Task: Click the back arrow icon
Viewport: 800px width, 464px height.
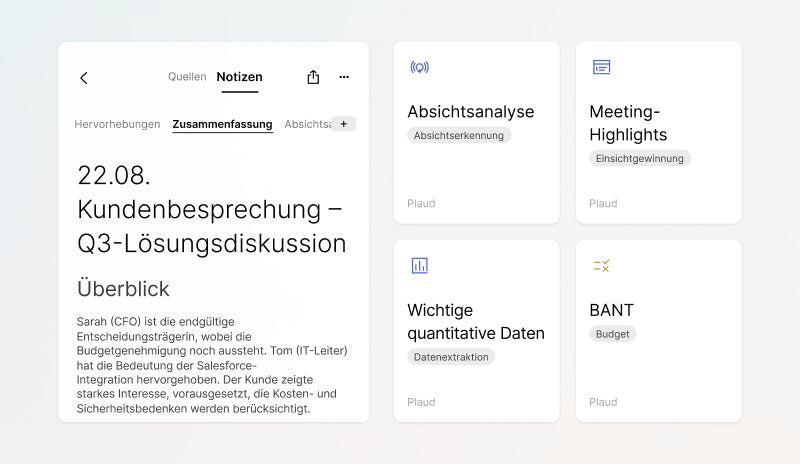Action: tap(84, 78)
